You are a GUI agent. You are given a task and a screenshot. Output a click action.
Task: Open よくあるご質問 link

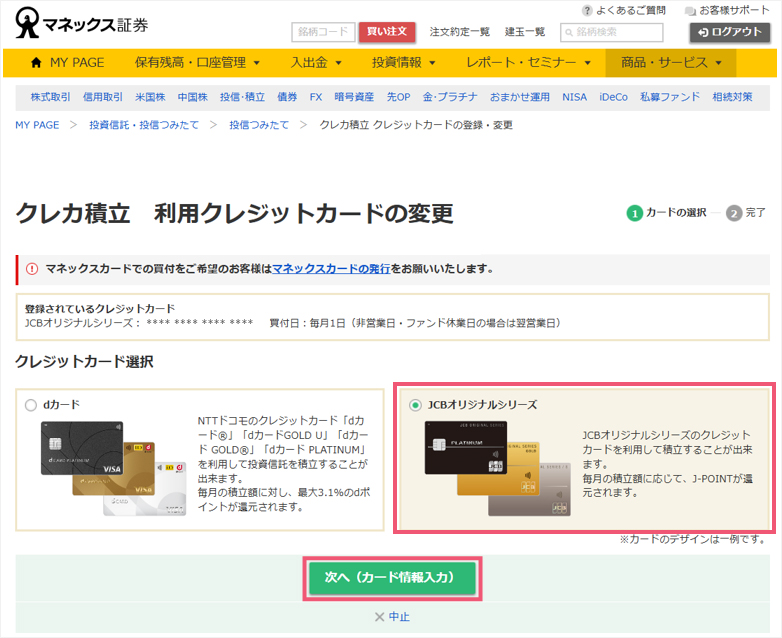631,10
